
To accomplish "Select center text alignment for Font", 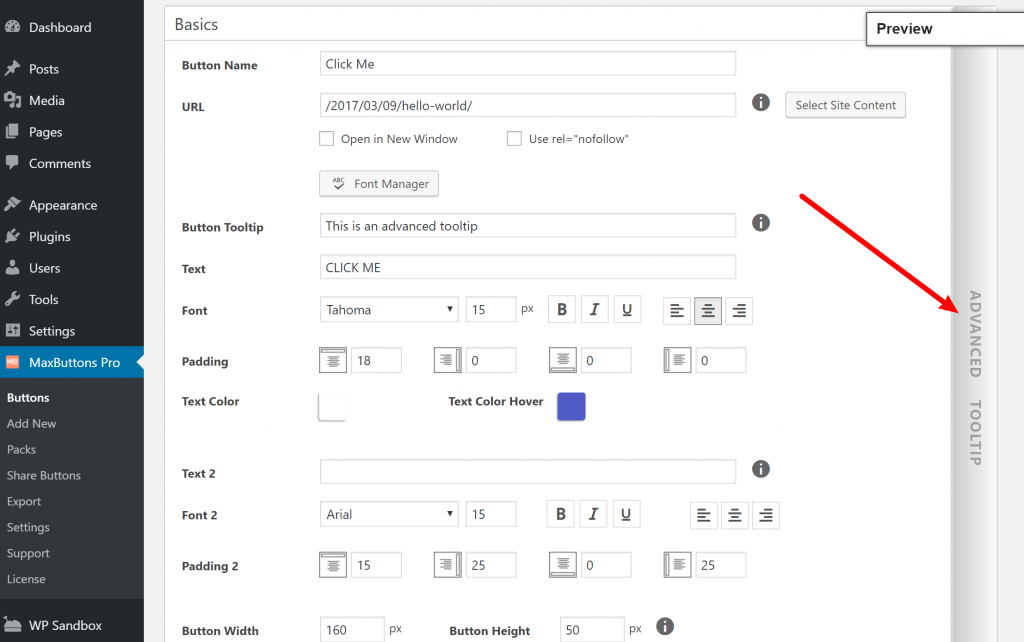I will [x=707, y=310].
